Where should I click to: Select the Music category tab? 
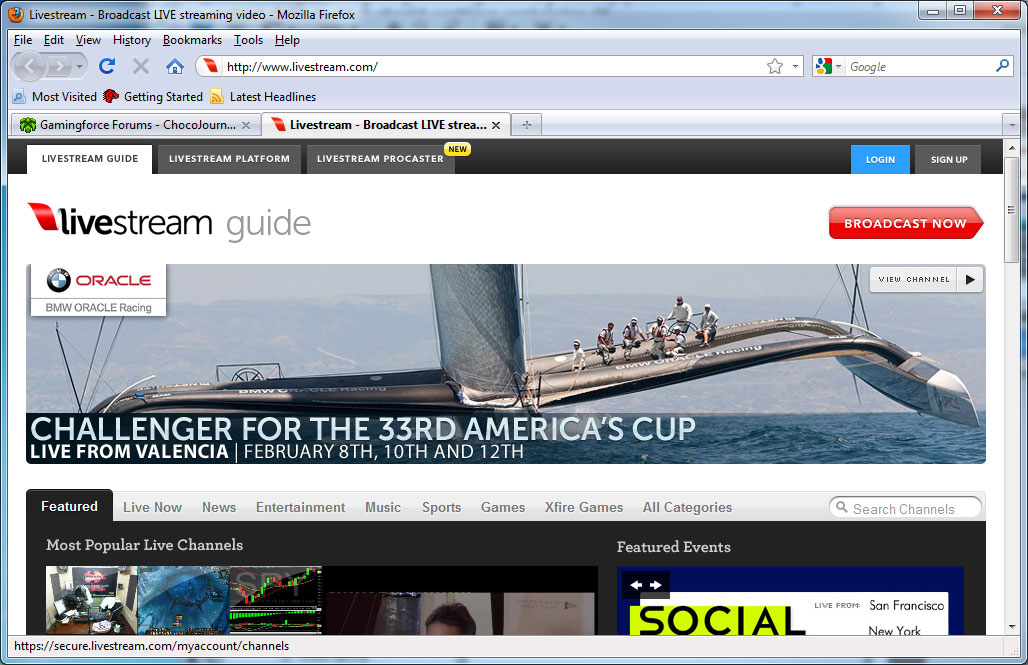coord(383,507)
